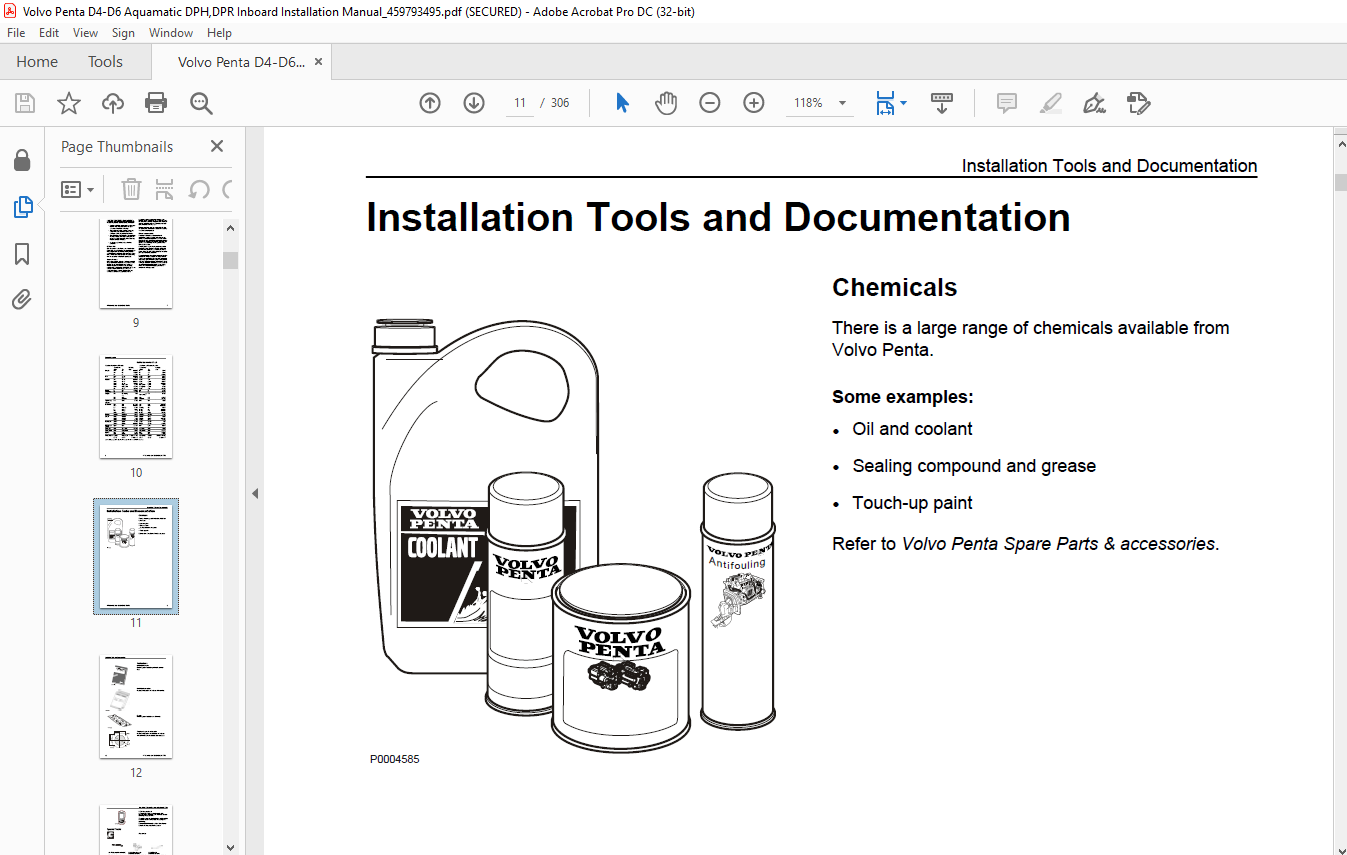Click the Print file icon

point(156,103)
